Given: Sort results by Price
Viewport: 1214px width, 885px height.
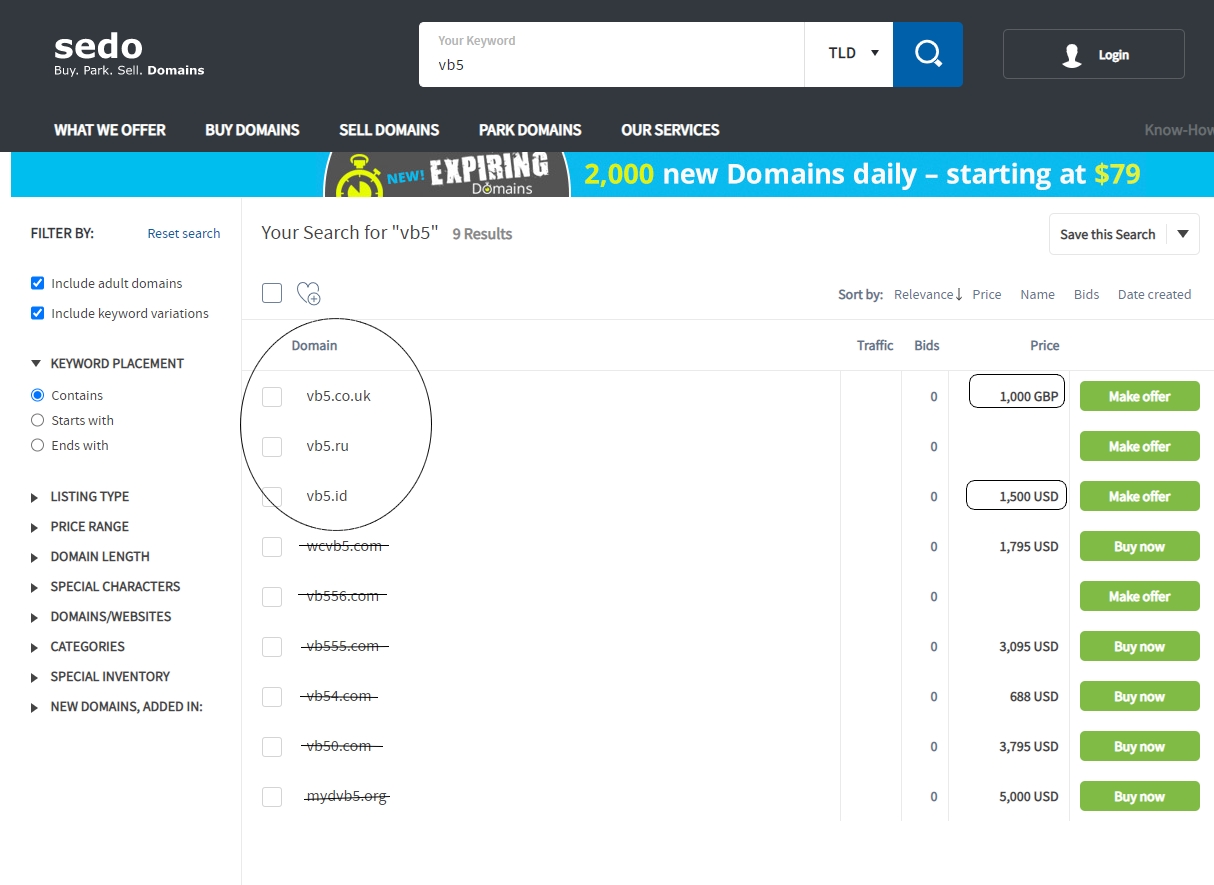Looking at the screenshot, I should [987, 294].
